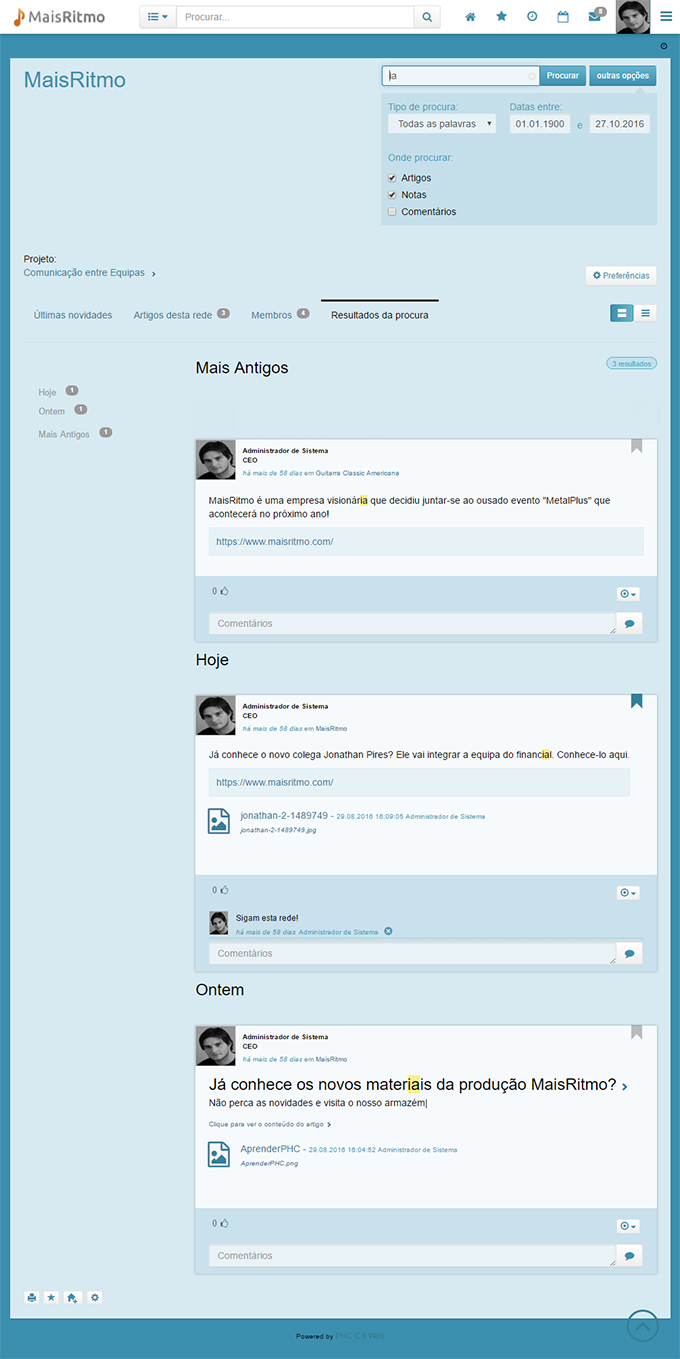Uncheck the Notas checkbox

(392, 195)
